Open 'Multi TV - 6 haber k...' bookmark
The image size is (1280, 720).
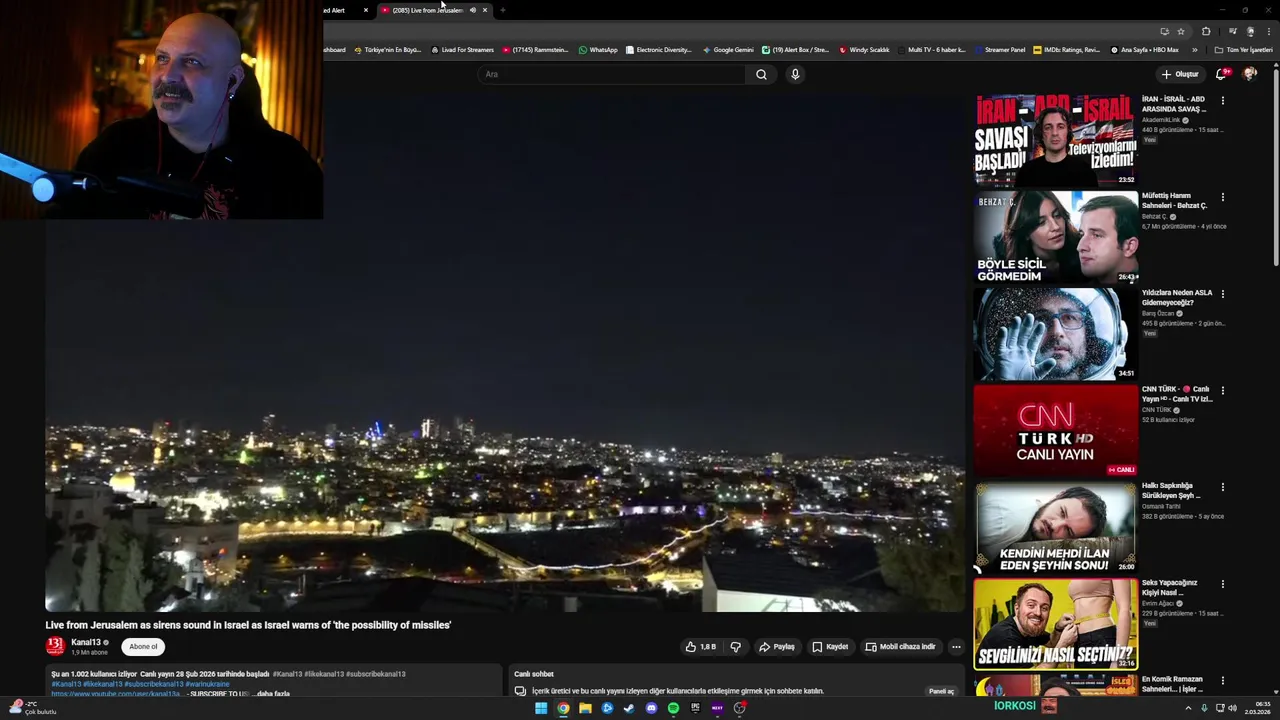pos(933,50)
